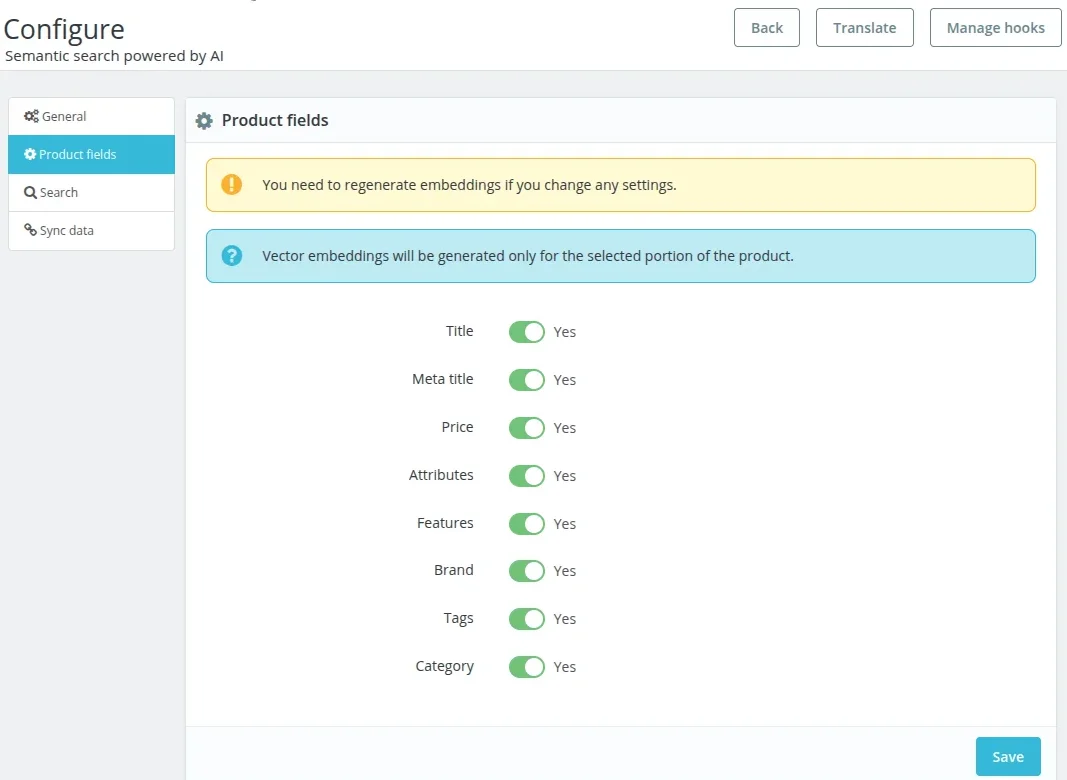Screen dimensions: 1067x780
Task: Click the magnifier icon next to Search
Action: (x=31, y=192)
